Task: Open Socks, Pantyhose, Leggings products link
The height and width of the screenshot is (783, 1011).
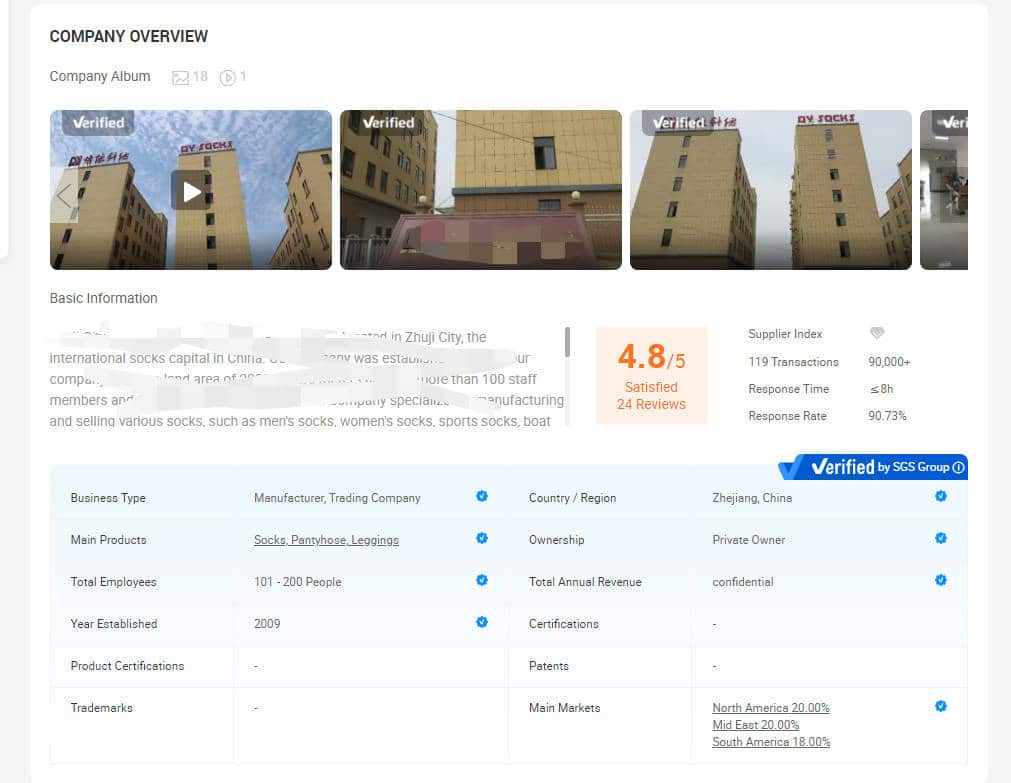Action: pyautogui.click(x=326, y=540)
